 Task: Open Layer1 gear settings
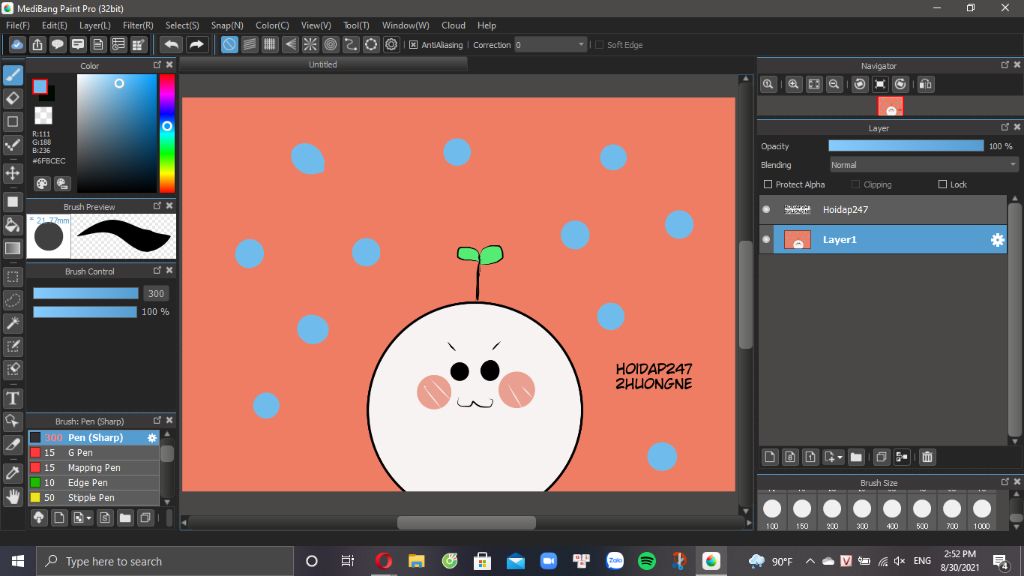click(996, 240)
